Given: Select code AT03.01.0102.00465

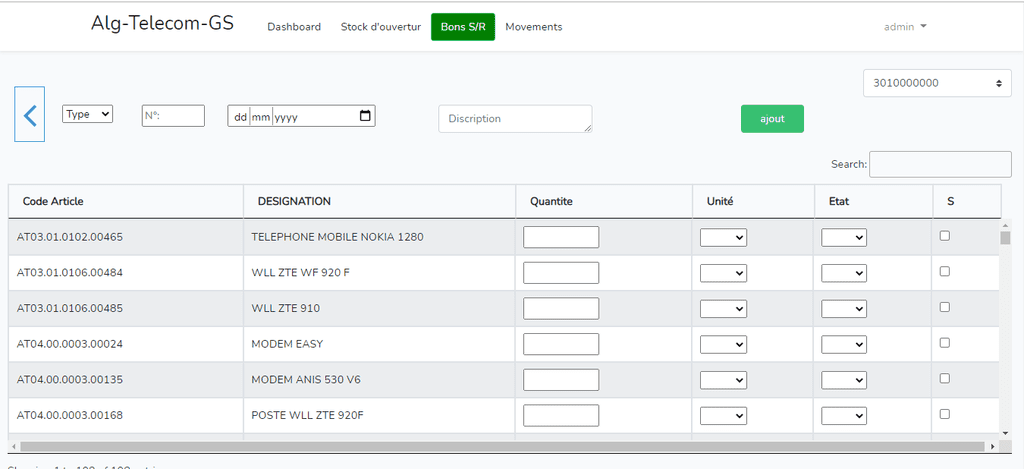Looking at the screenshot, I should [70, 237].
